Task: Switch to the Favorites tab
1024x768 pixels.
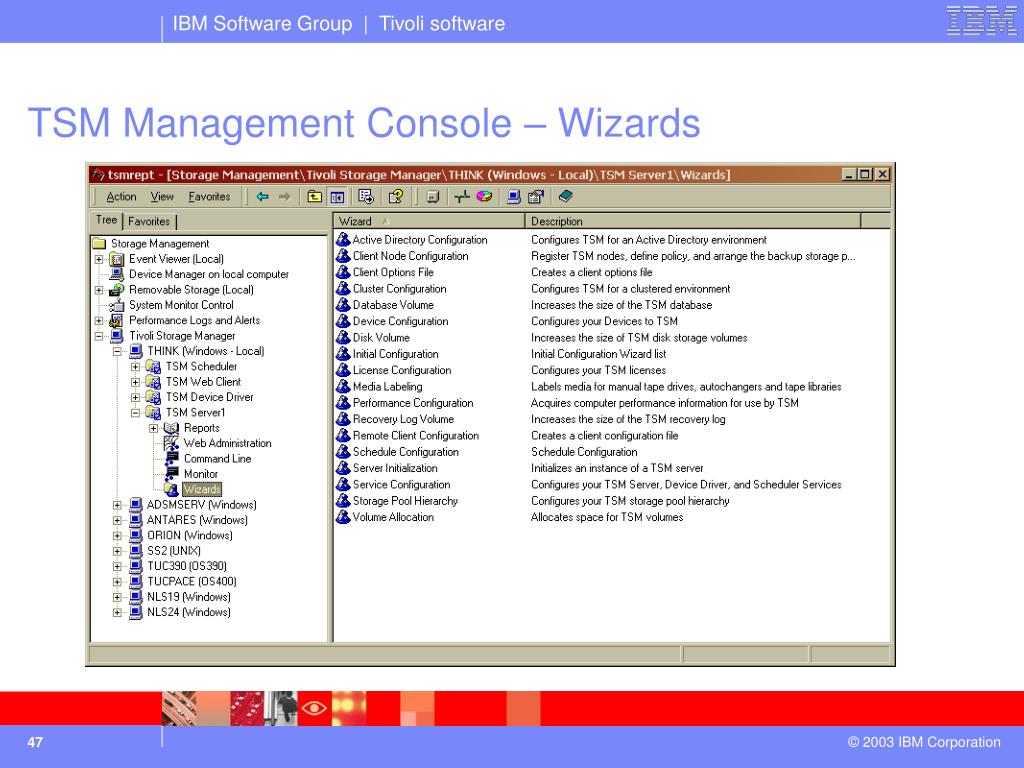Action: 149,221
